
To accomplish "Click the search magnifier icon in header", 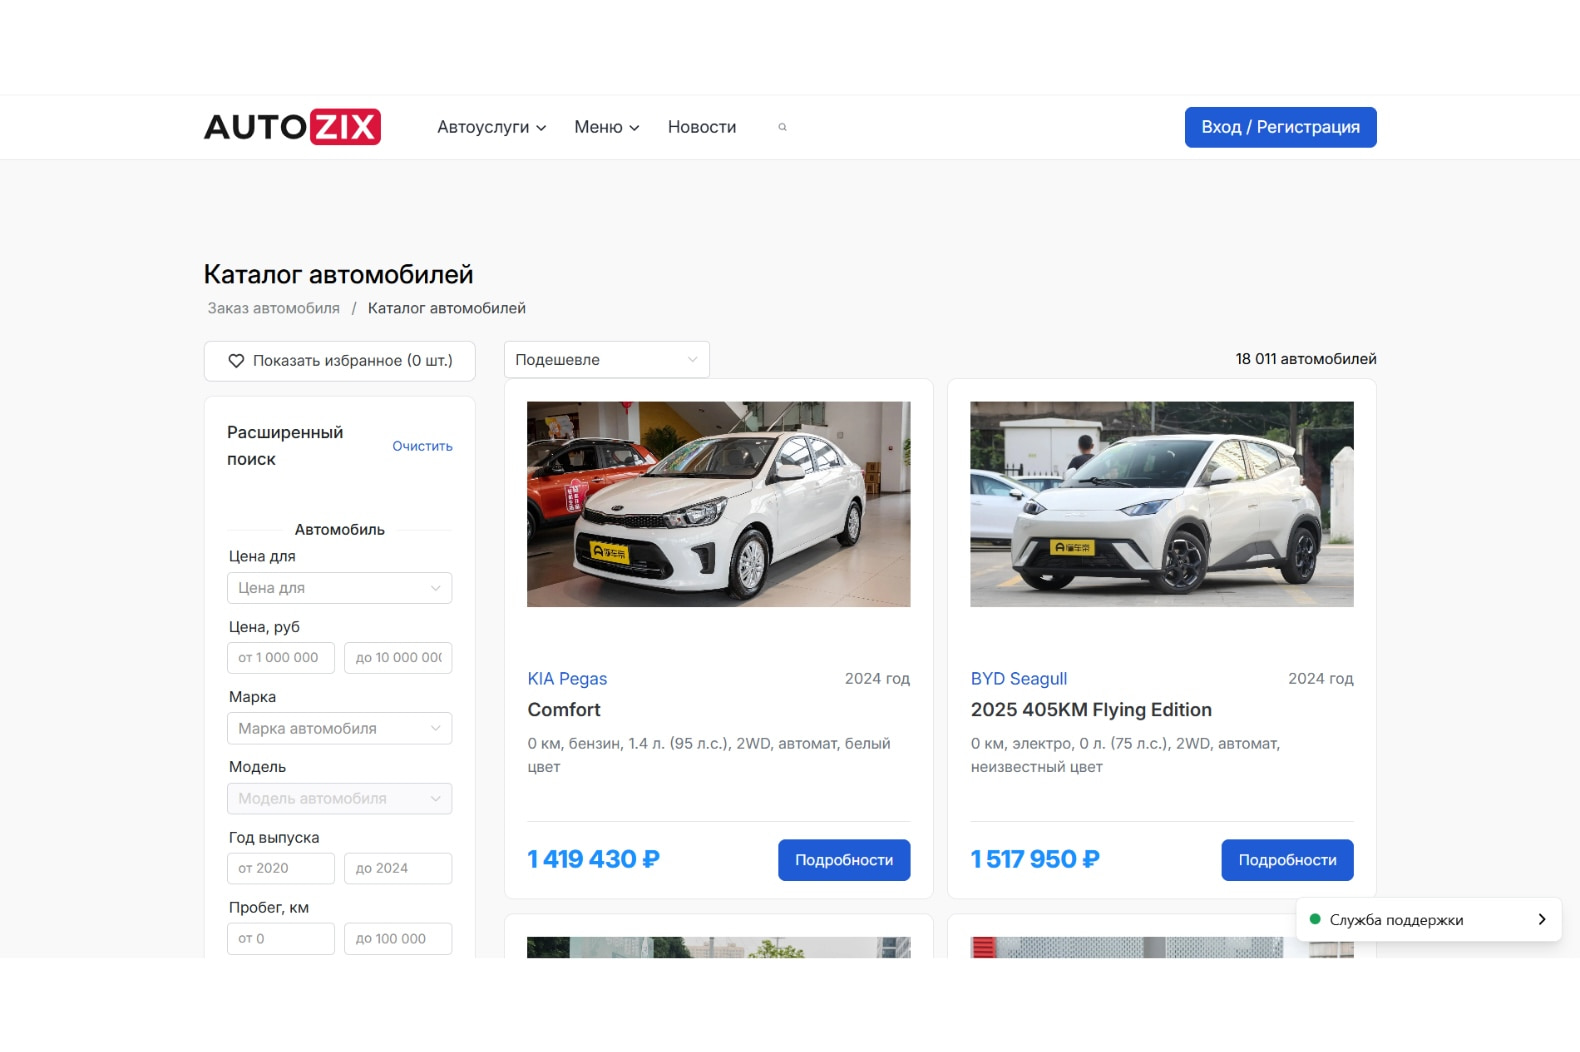I will tap(782, 127).
